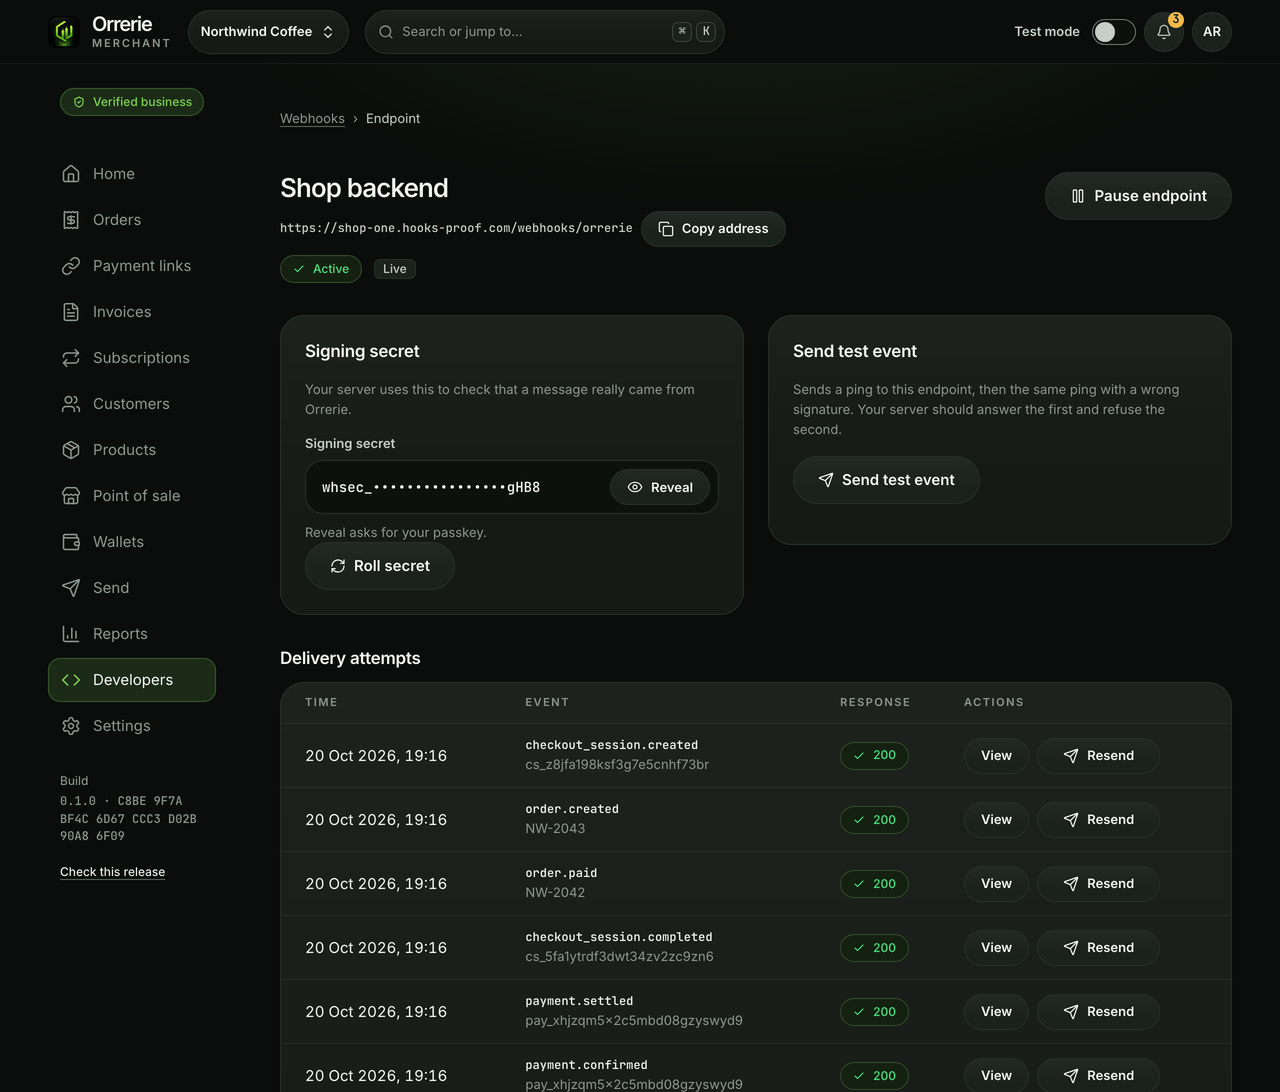
Task: Click the Active status badge
Action: click(x=321, y=269)
